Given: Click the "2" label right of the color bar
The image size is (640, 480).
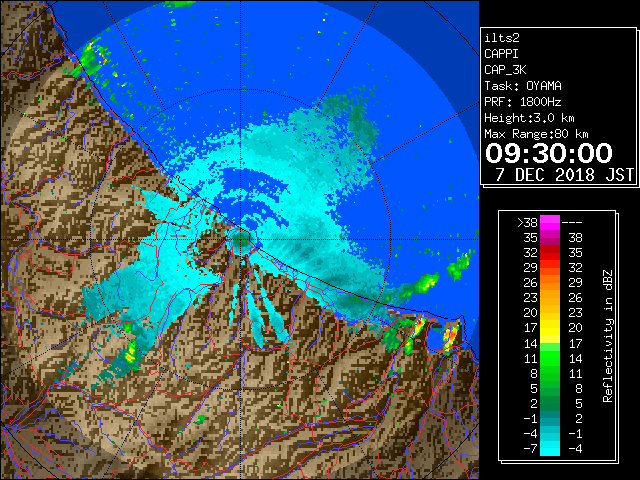Looking at the screenshot, I should pos(579,419).
